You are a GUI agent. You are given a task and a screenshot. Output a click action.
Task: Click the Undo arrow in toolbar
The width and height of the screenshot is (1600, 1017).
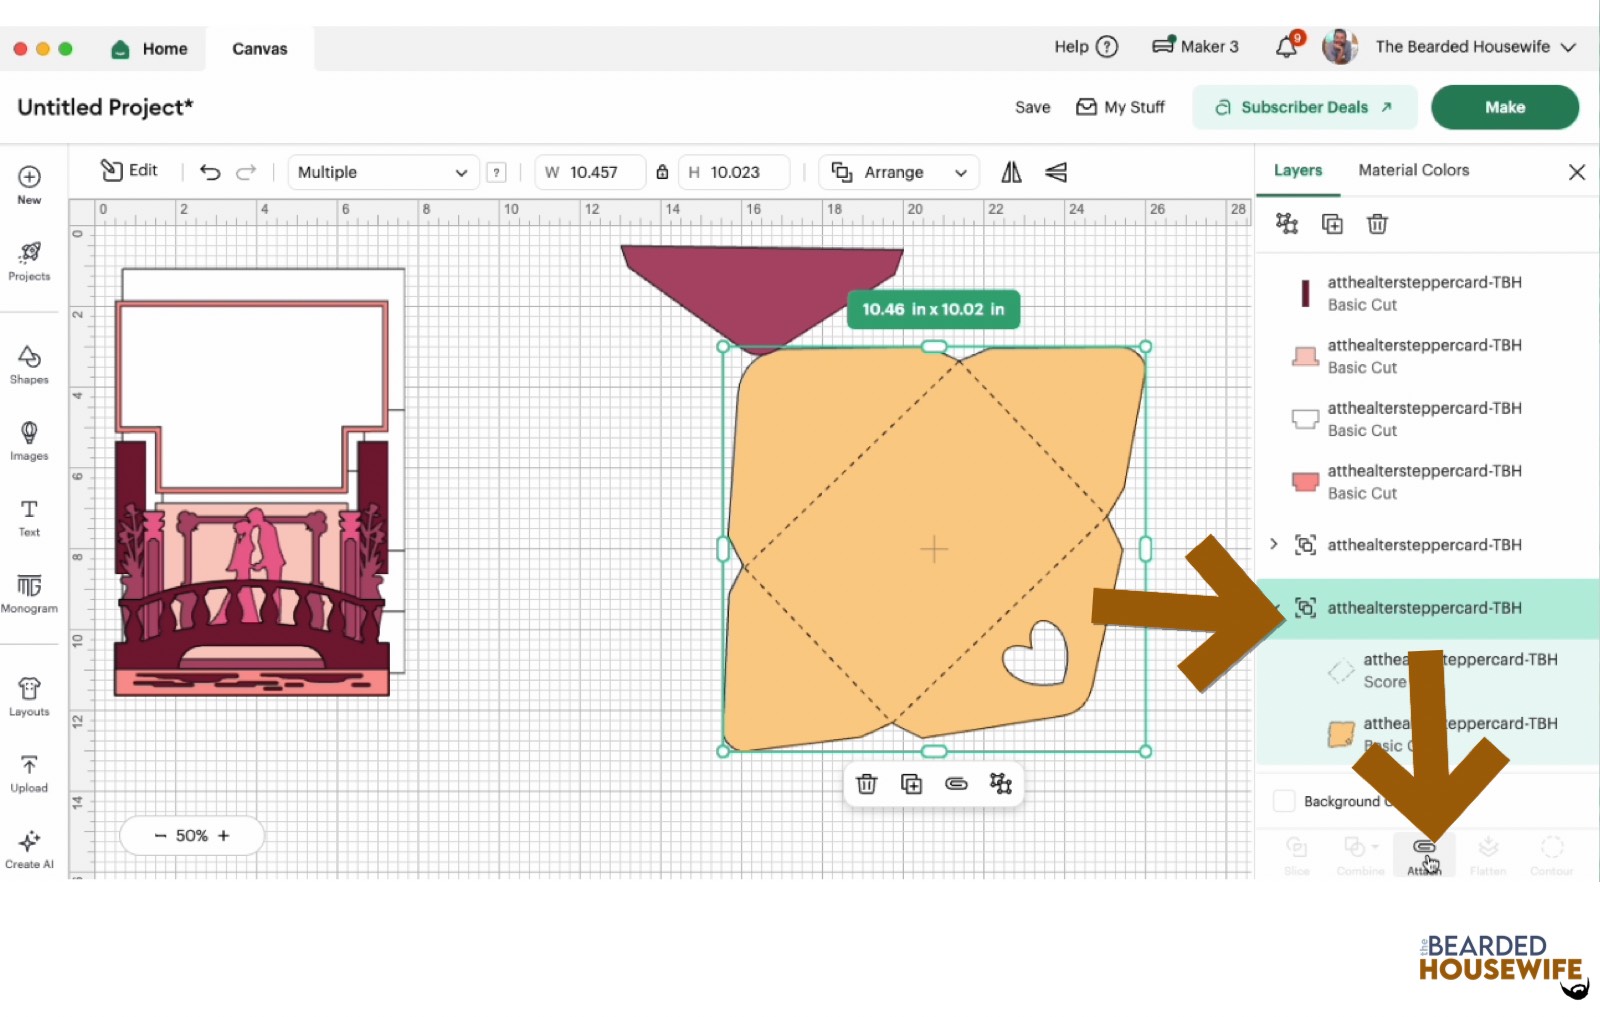click(210, 172)
